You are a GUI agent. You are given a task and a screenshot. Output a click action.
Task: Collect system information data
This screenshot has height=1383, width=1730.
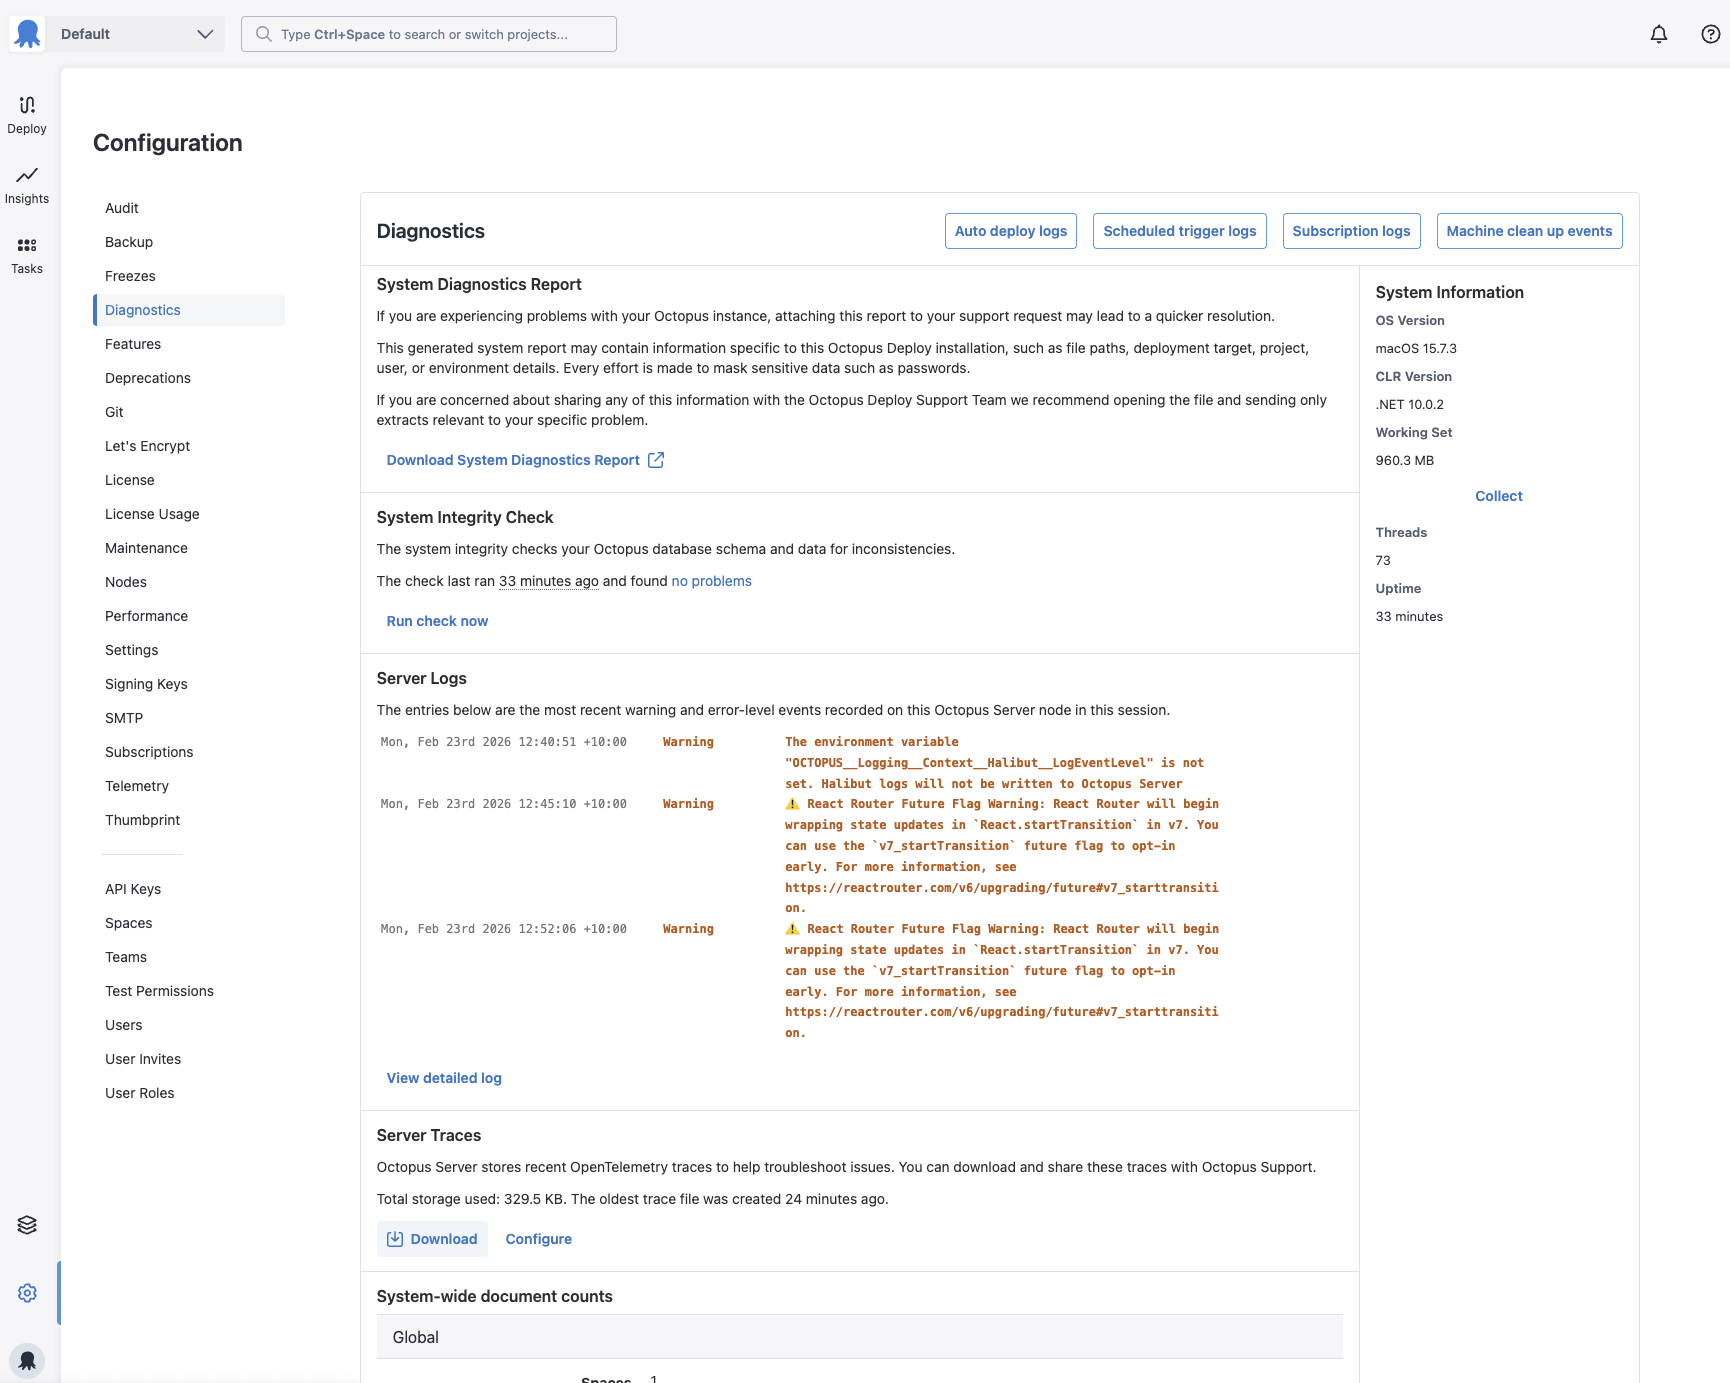[1498, 495]
